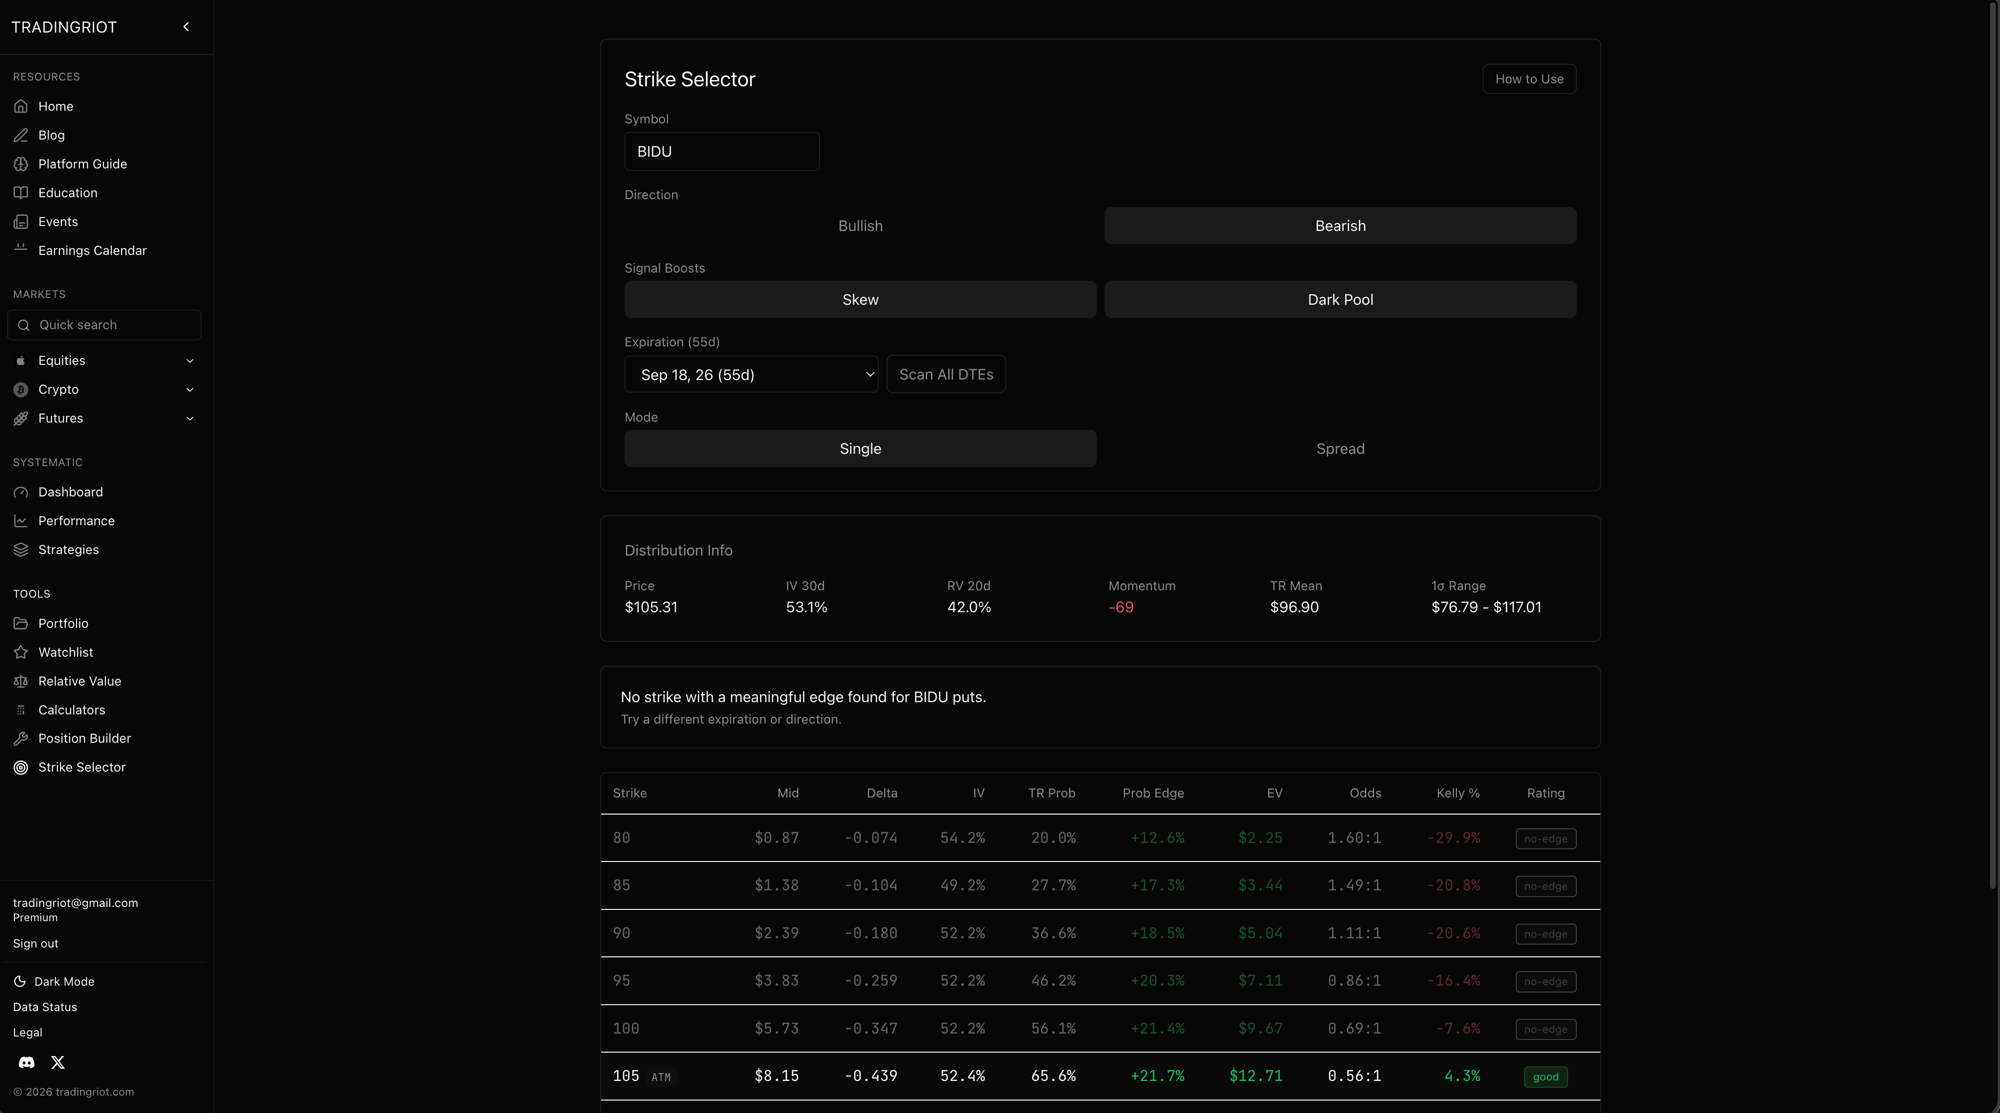Screen dimensions: 2000x1113
Task: Open the Discord icon link
Action: [27, 1063]
